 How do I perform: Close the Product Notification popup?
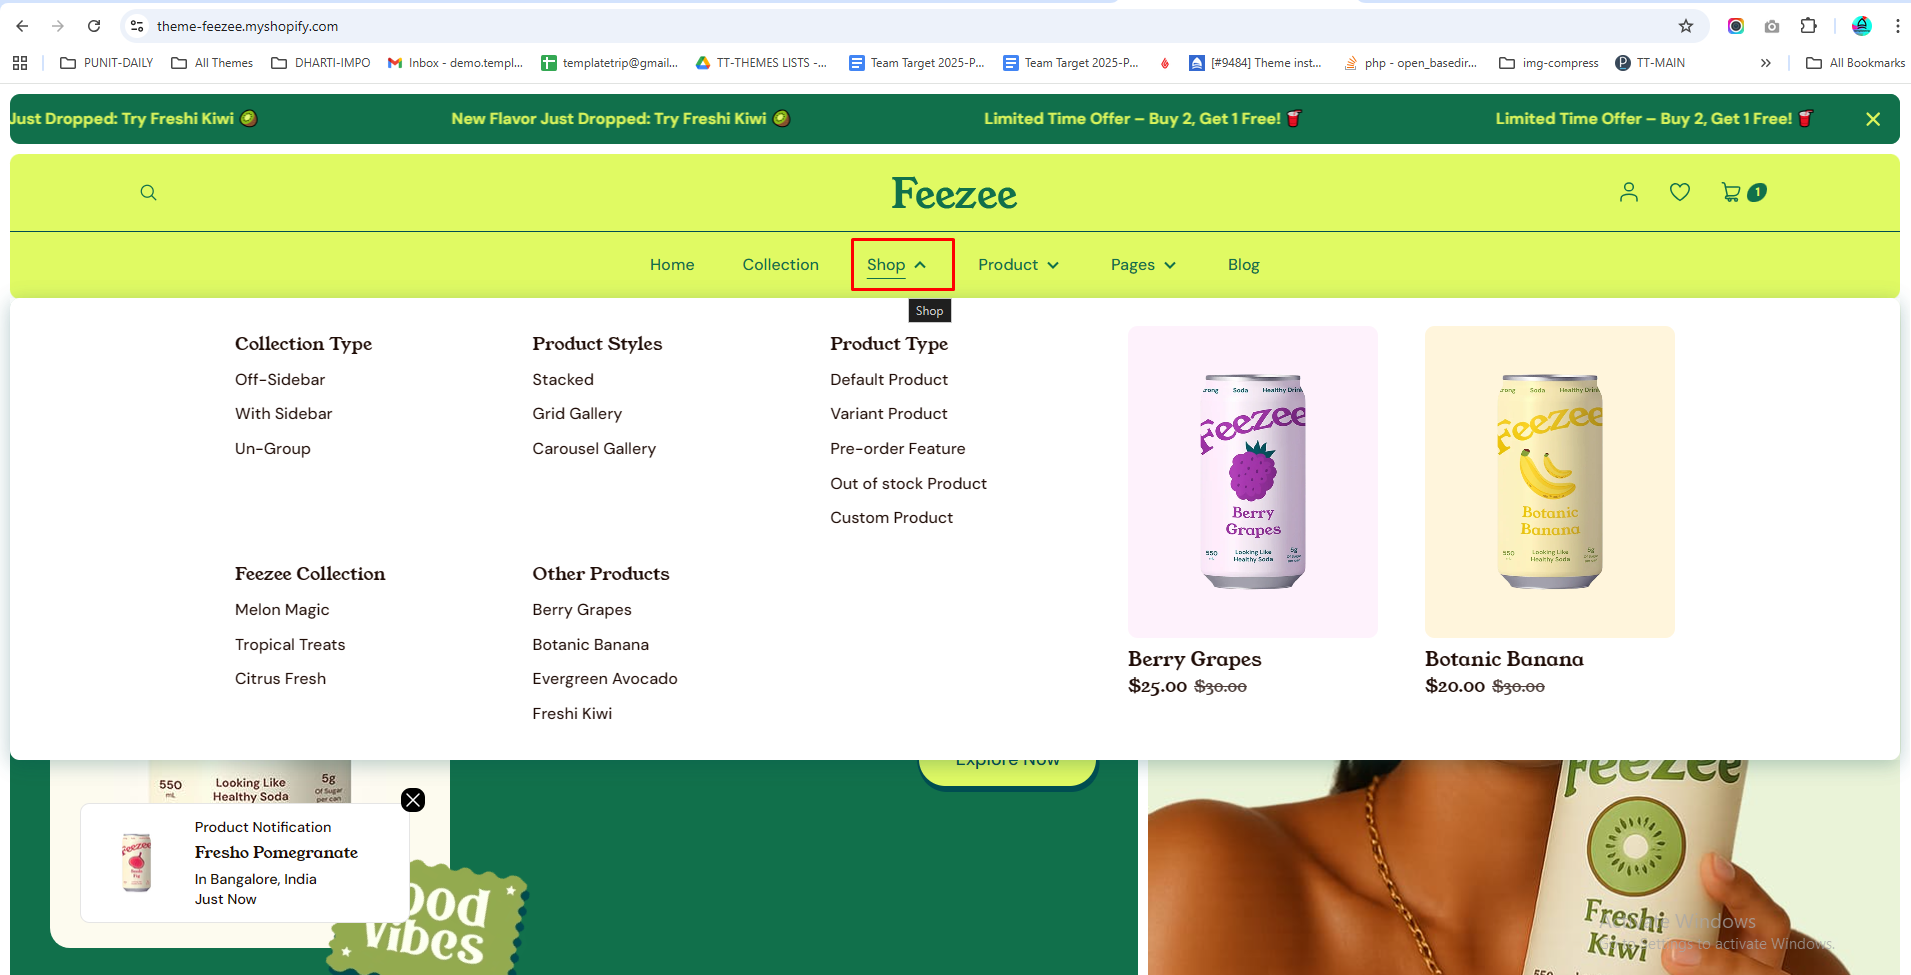[x=413, y=800]
